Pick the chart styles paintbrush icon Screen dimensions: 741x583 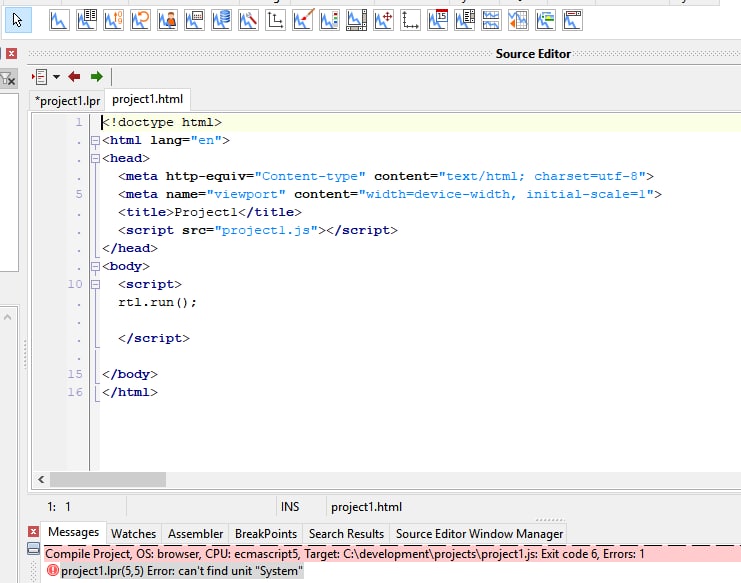click(302, 20)
